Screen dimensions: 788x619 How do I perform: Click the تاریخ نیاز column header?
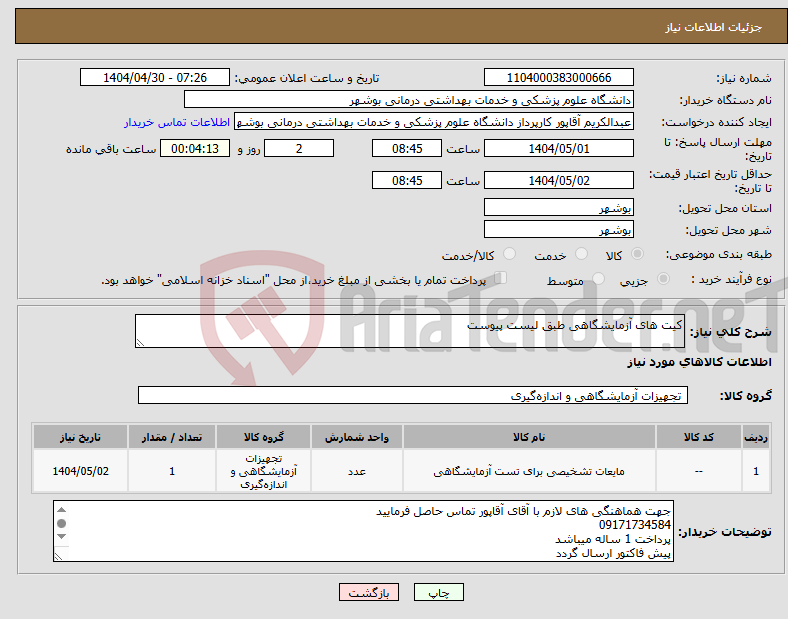tap(80, 437)
